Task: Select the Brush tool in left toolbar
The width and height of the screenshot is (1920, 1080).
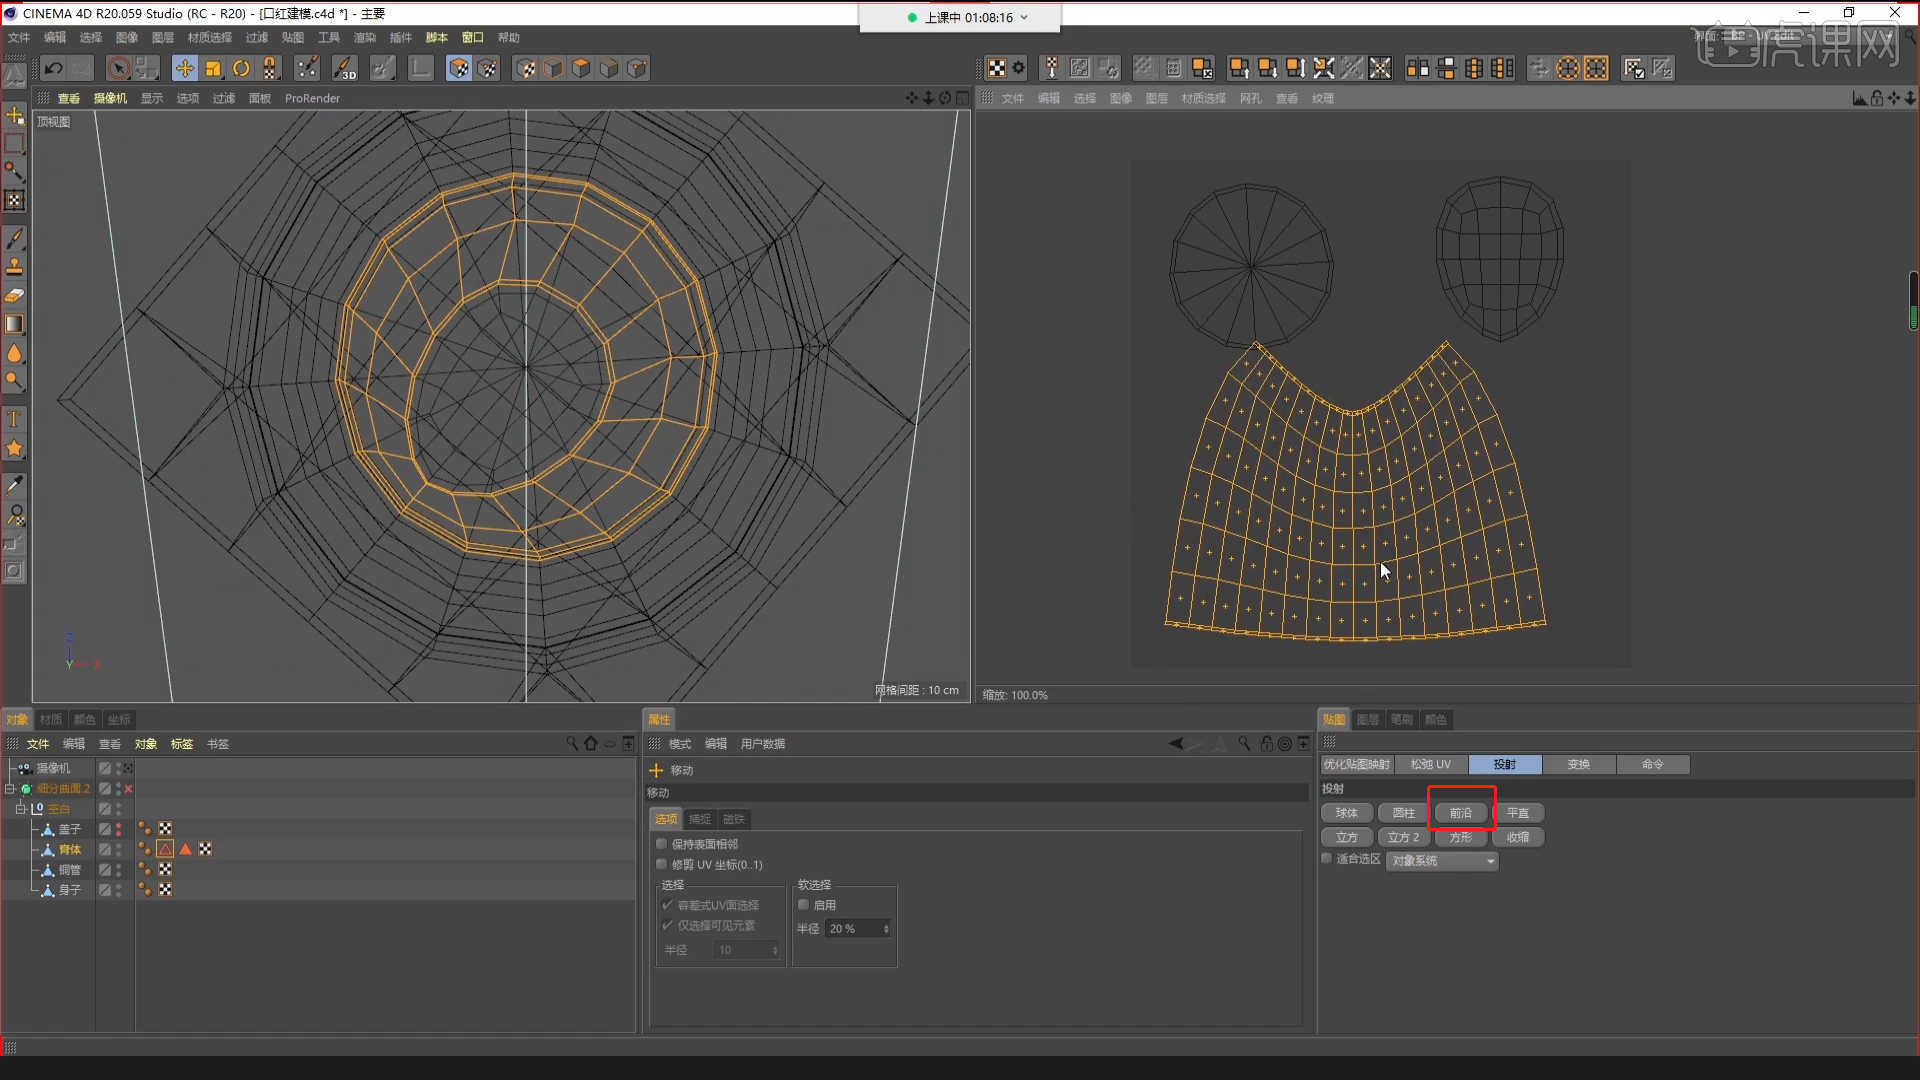Action: point(14,239)
